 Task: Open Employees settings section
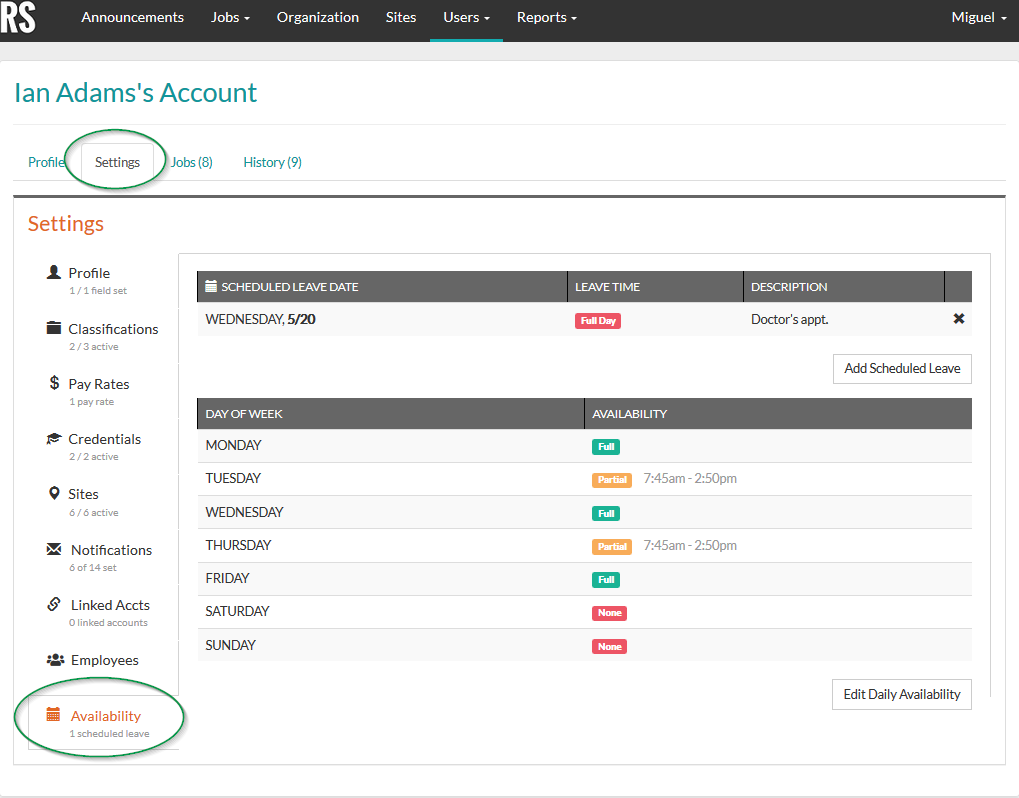pyautogui.click(x=105, y=660)
